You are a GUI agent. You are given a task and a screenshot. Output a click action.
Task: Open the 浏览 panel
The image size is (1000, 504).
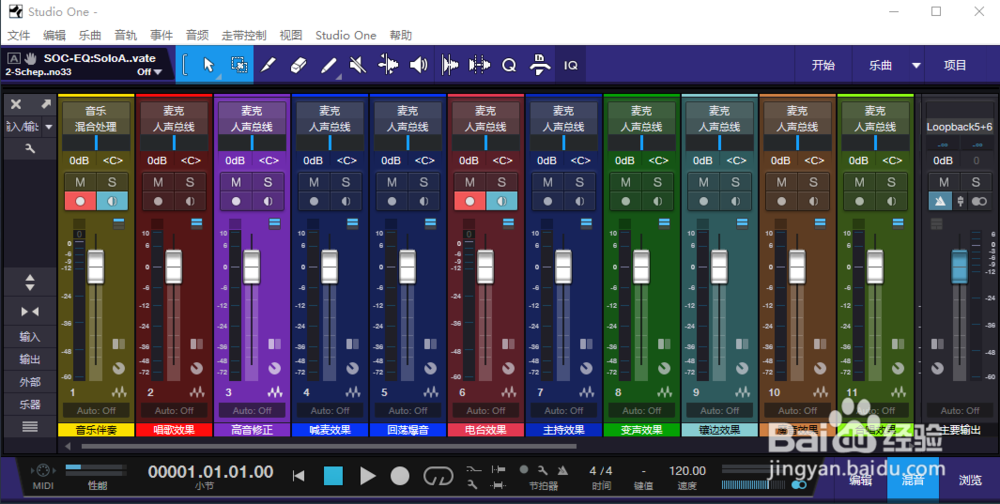pyautogui.click(x=970, y=480)
